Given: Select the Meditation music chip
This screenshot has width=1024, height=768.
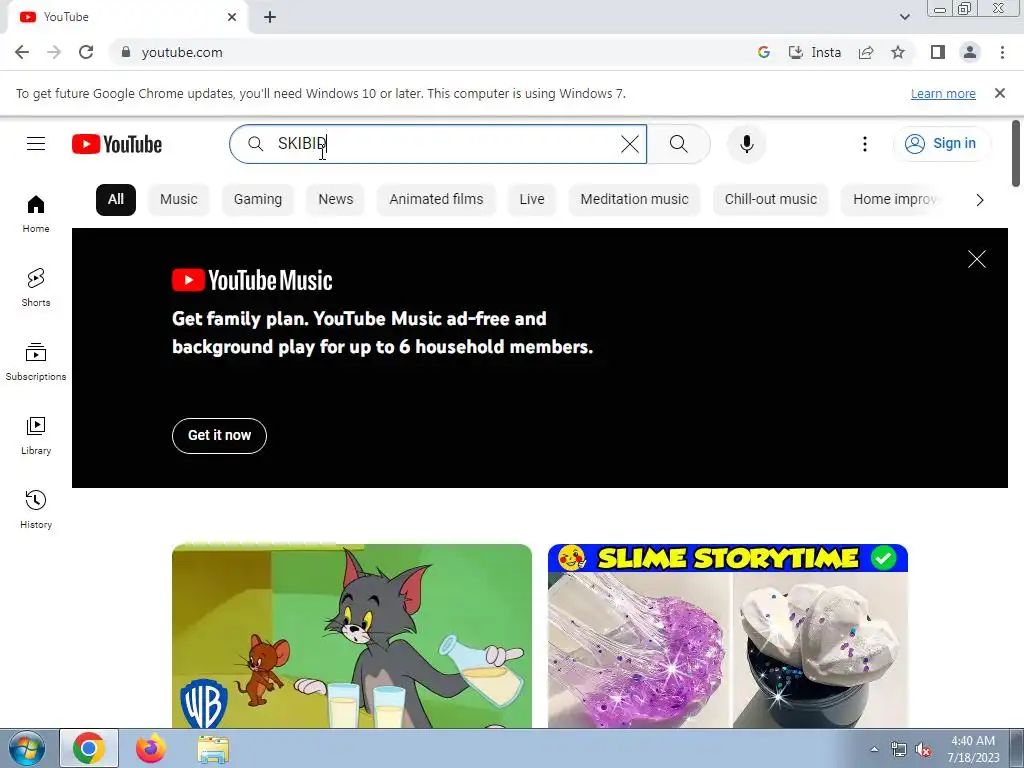Looking at the screenshot, I should pos(634,200).
